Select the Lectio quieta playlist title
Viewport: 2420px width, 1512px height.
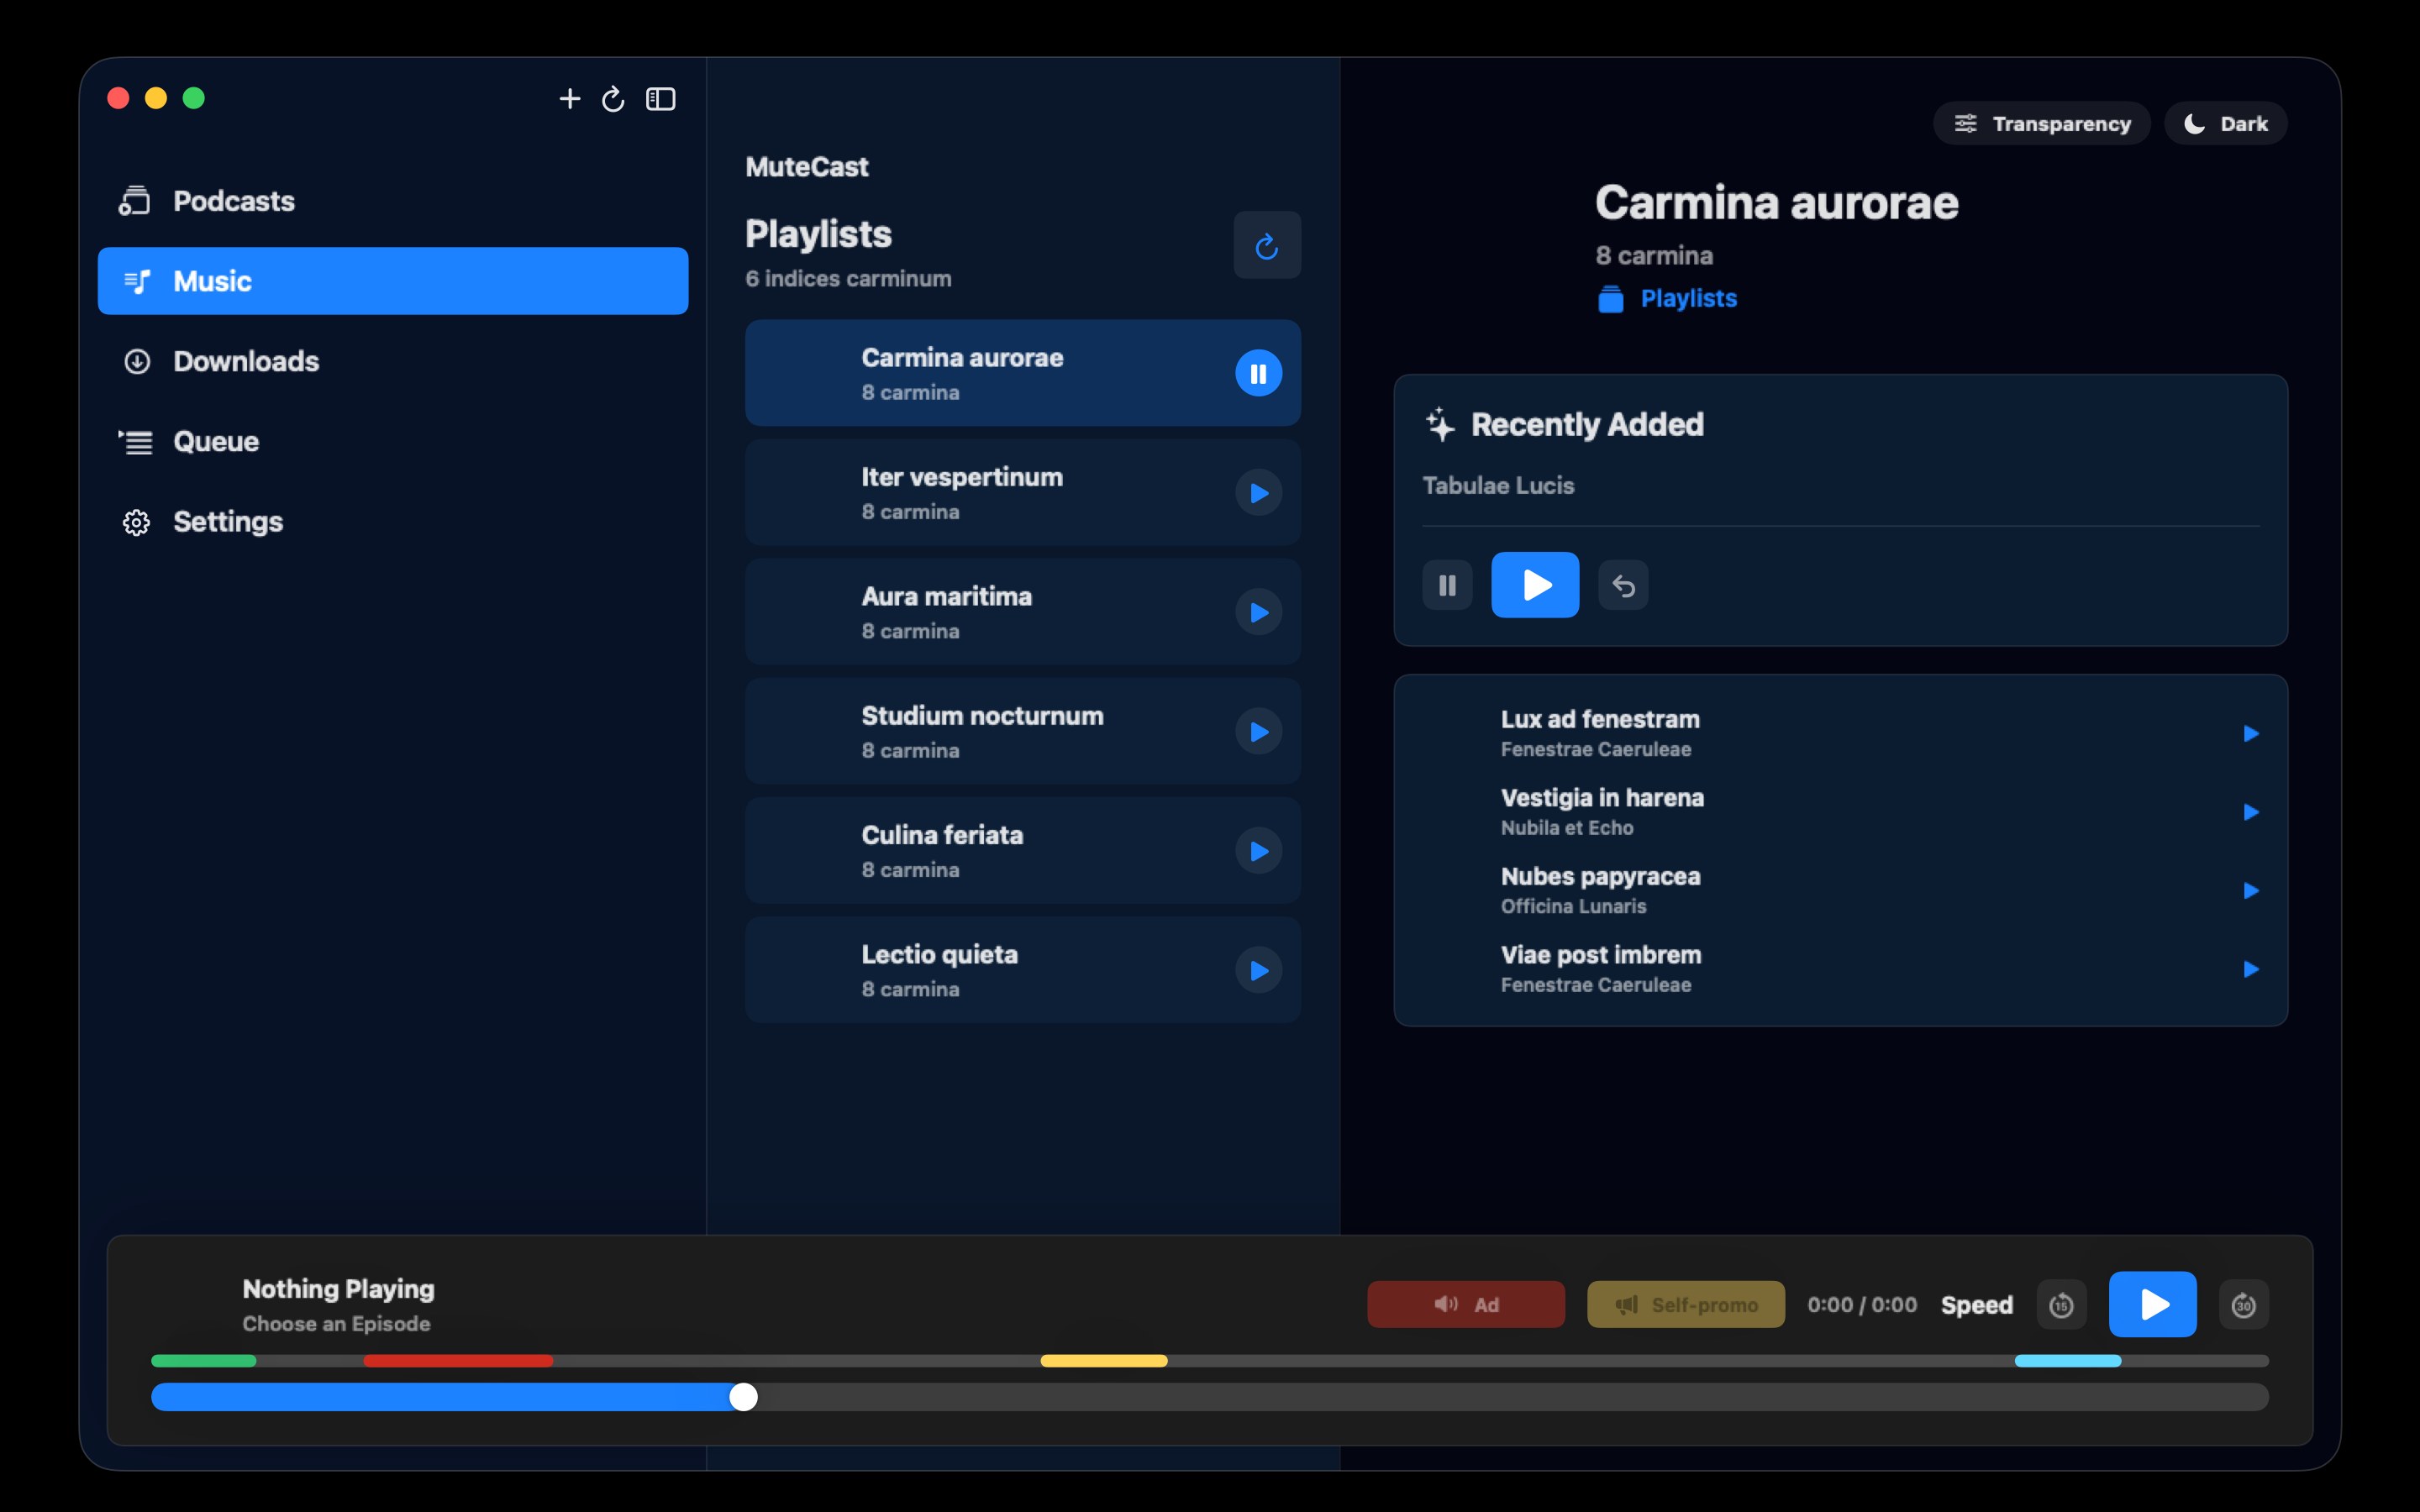pyautogui.click(x=939, y=954)
